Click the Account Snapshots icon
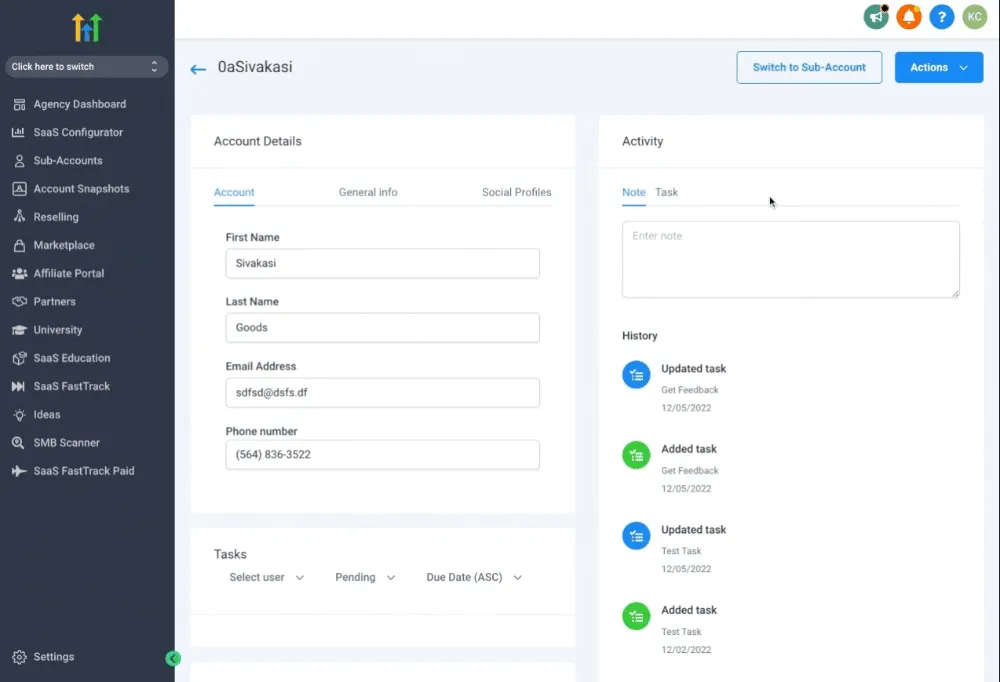This screenshot has width=1000, height=682. coord(19,189)
